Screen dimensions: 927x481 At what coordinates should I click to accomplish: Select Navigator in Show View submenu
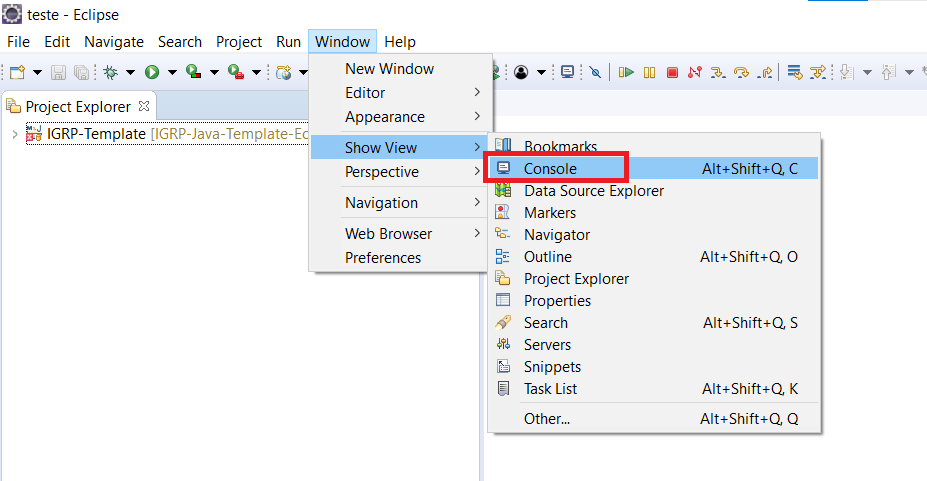pyautogui.click(x=654, y=235)
